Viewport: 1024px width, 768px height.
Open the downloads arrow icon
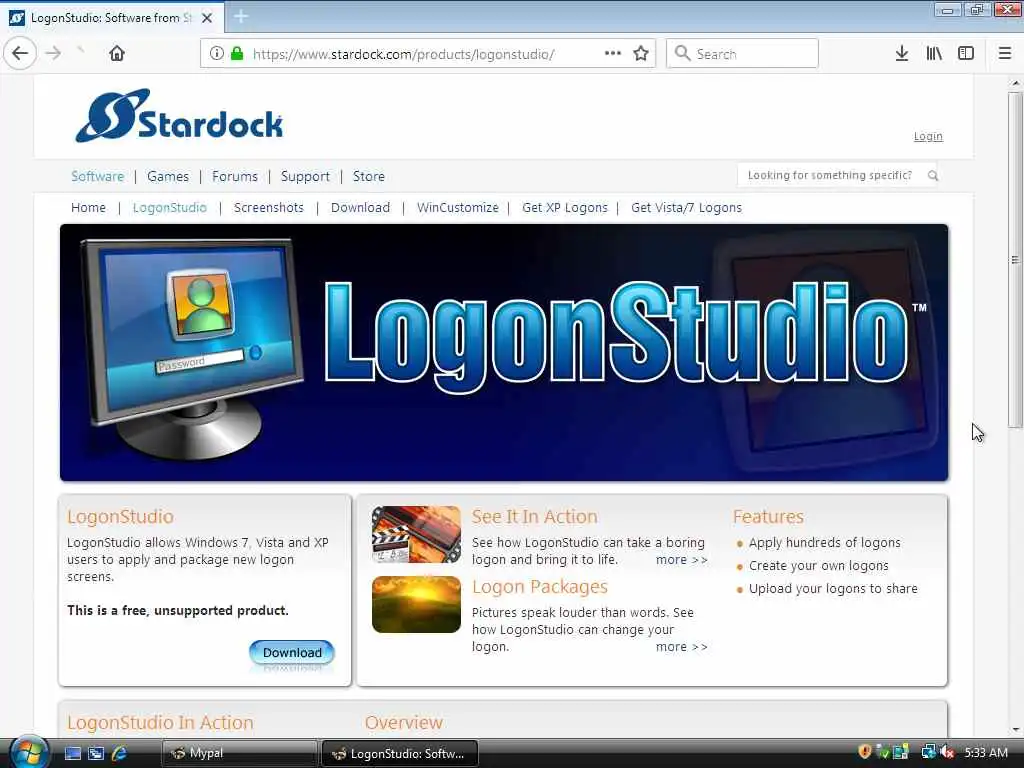coord(902,54)
